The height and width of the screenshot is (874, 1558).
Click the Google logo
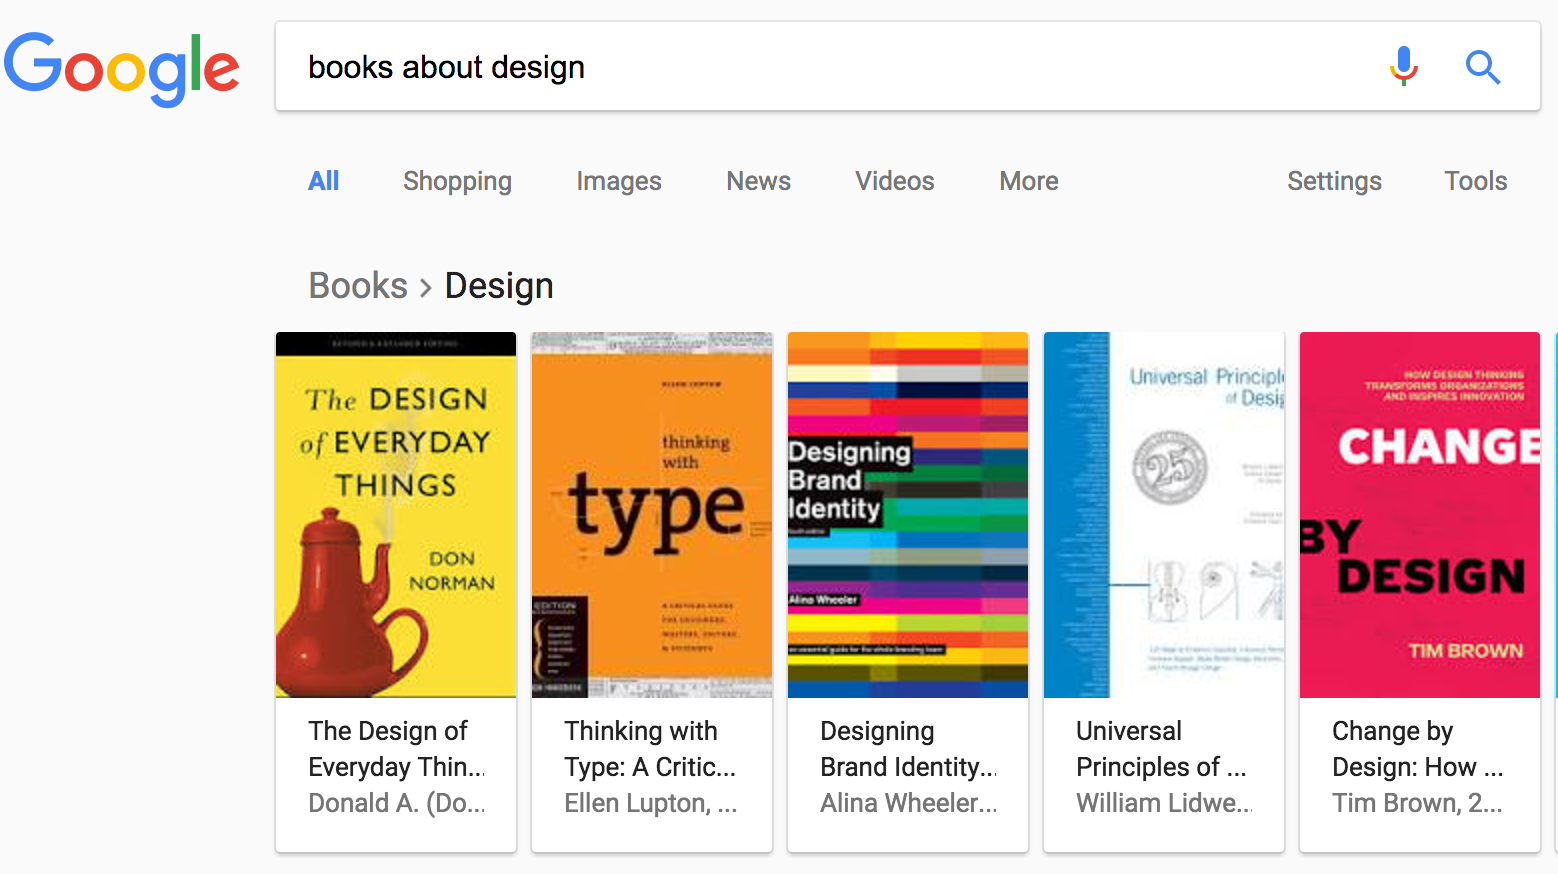122,68
